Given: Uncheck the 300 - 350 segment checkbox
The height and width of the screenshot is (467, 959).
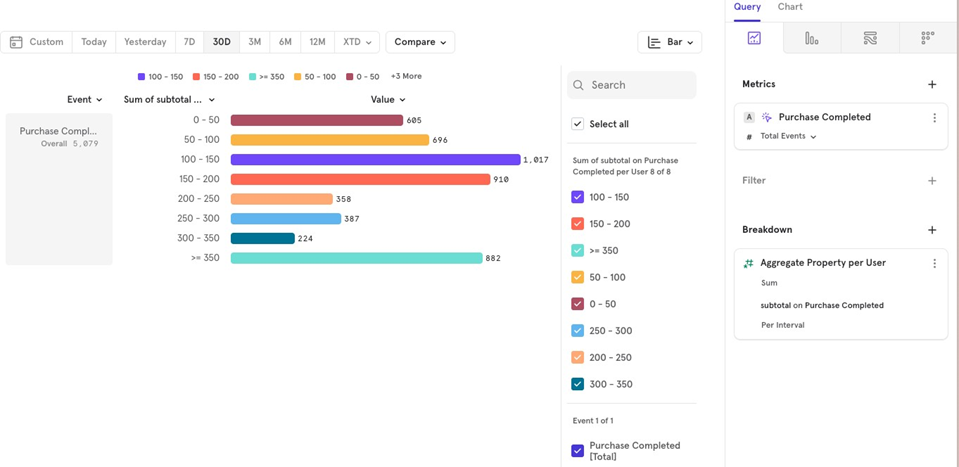Looking at the screenshot, I should click(x=578, y=384).
